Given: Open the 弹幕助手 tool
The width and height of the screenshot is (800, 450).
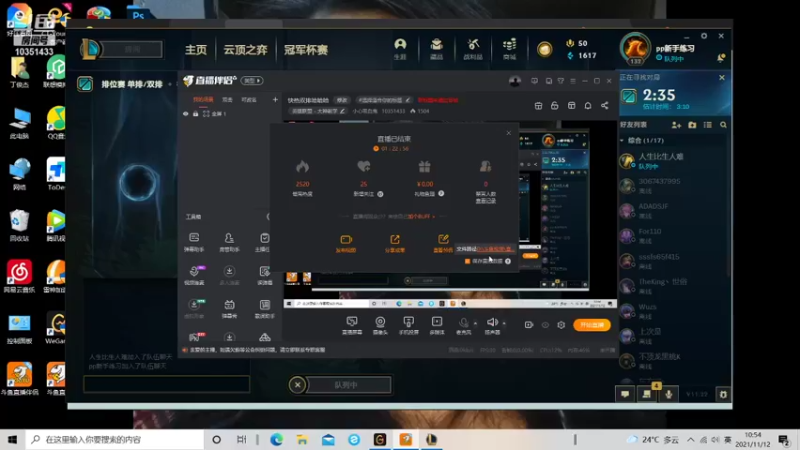Looking at the screenshot, I should (194, 242).
